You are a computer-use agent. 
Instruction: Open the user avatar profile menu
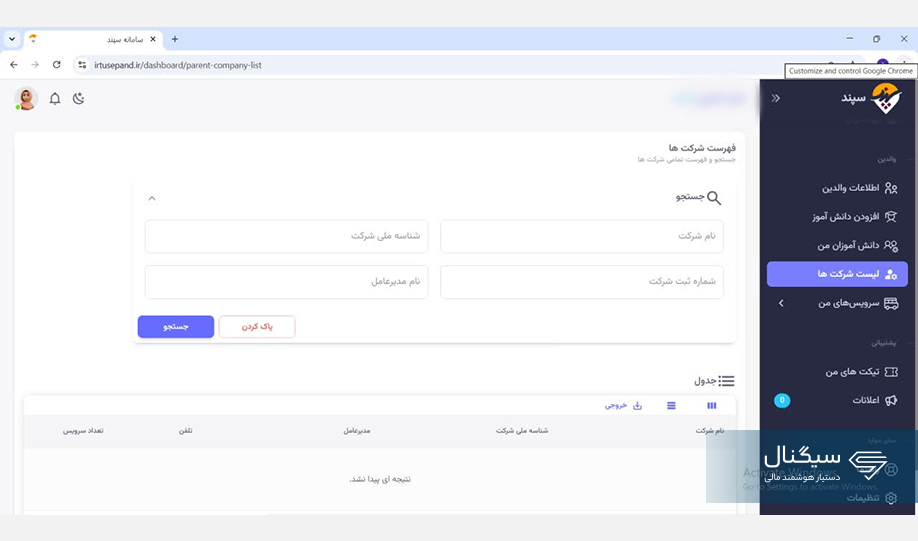[x=26, y=98]
